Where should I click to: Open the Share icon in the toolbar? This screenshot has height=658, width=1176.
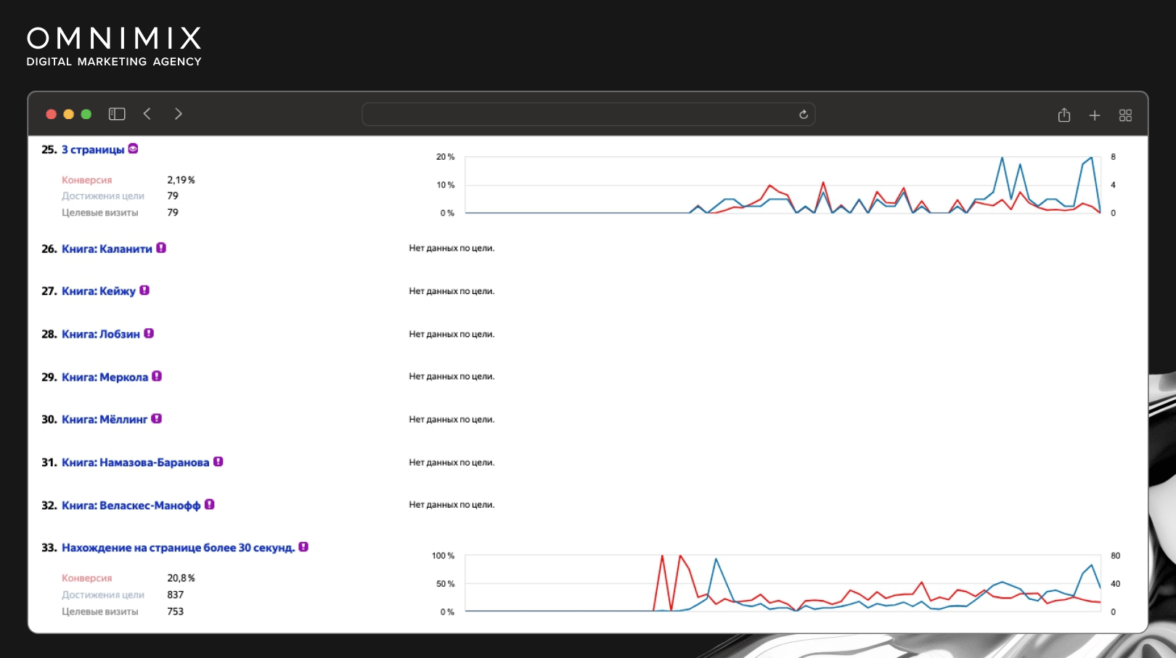[x=1064, y=115]
